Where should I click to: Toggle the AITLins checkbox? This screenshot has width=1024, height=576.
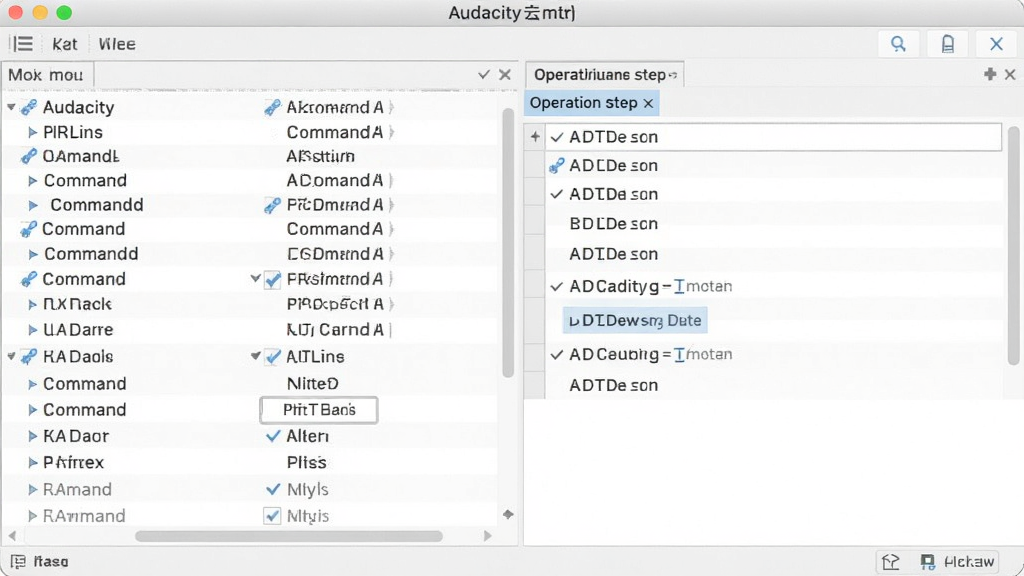tap(272, 357)
